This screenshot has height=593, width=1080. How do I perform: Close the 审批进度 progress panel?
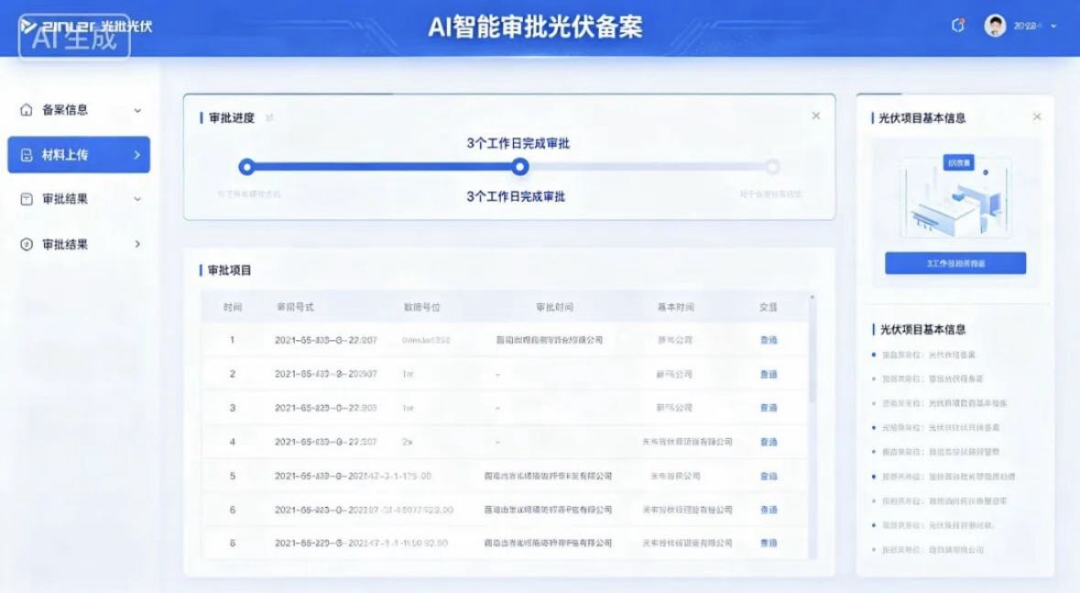pos(816,116)
